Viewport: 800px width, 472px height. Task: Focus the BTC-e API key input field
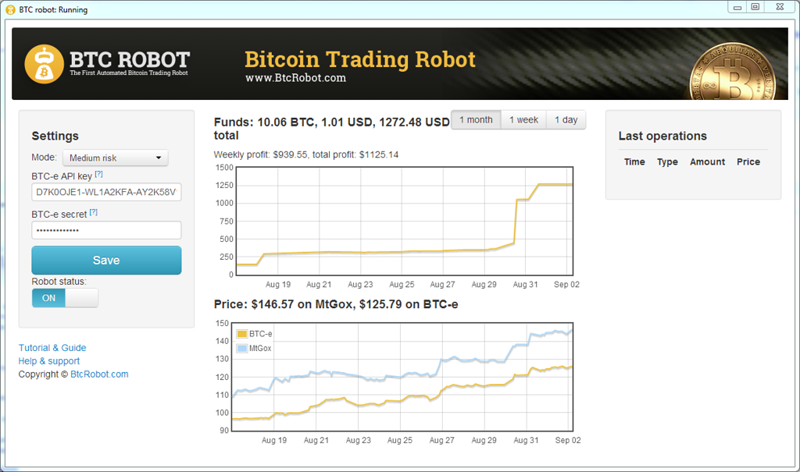click(x=106, y=192)
